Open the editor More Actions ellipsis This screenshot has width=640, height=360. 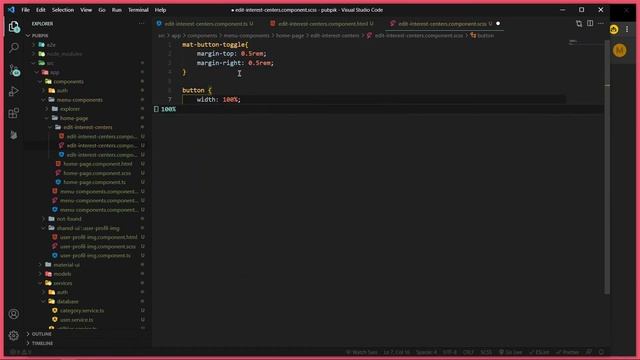pyautogui.click(x=601, y=24)
